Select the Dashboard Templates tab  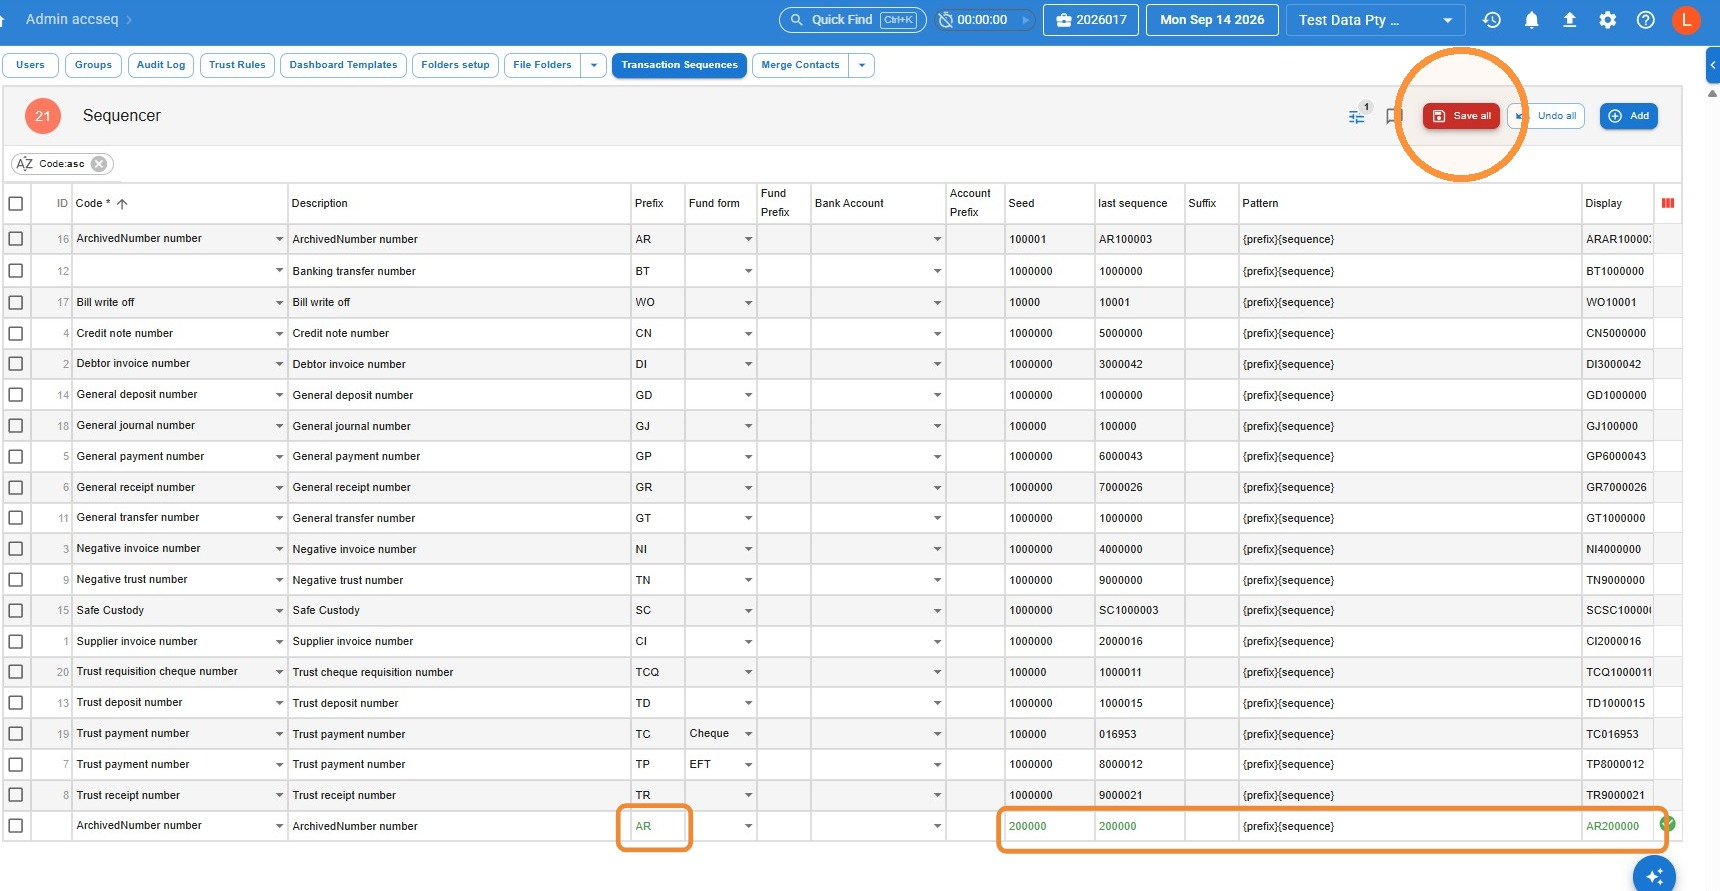343,65
